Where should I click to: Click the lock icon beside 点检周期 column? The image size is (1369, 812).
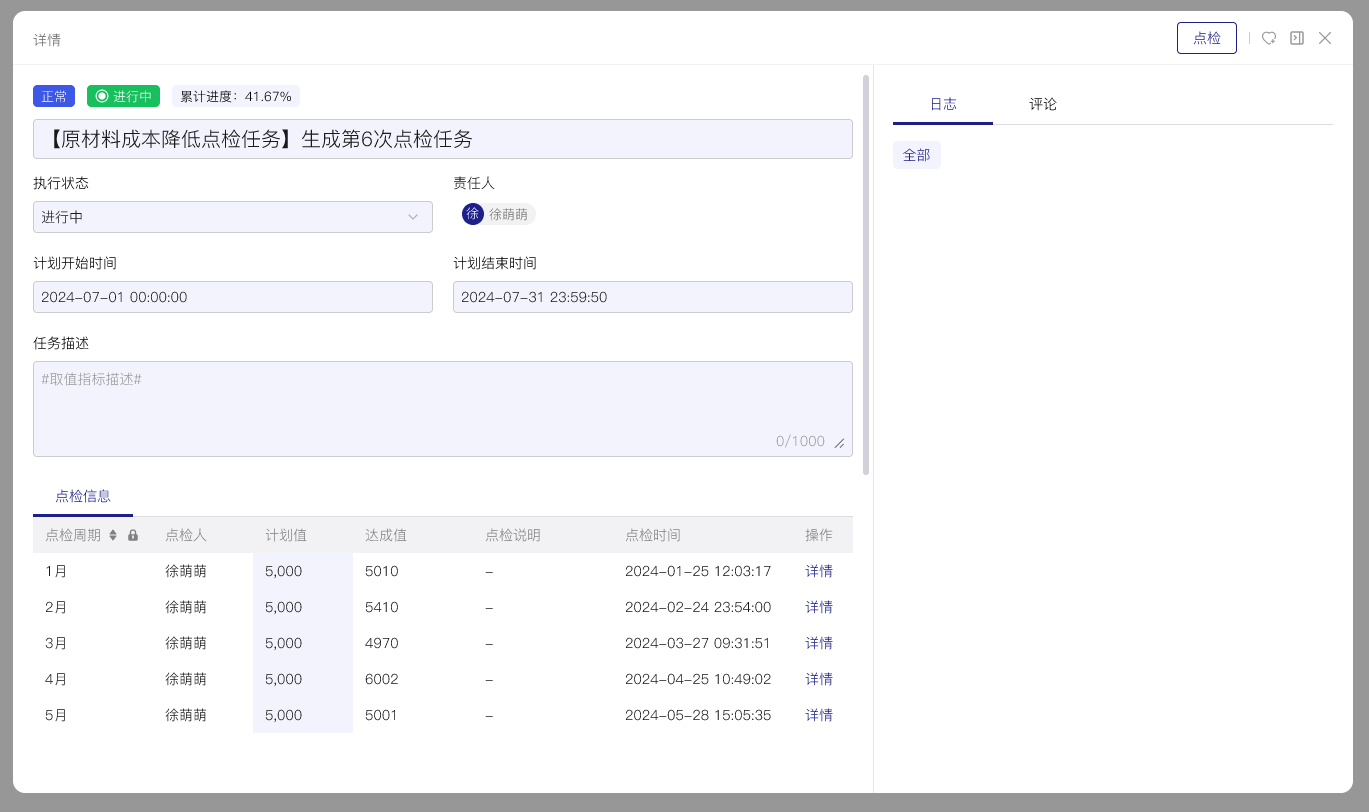[x=133, y=535]
